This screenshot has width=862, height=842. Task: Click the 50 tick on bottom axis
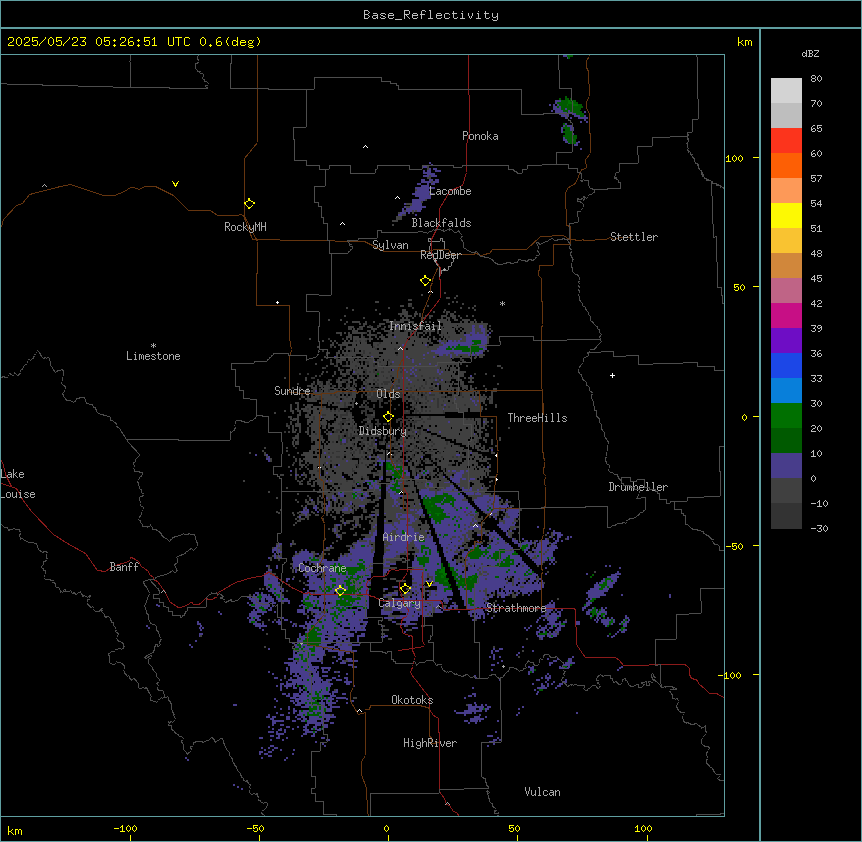pos(514,828)
